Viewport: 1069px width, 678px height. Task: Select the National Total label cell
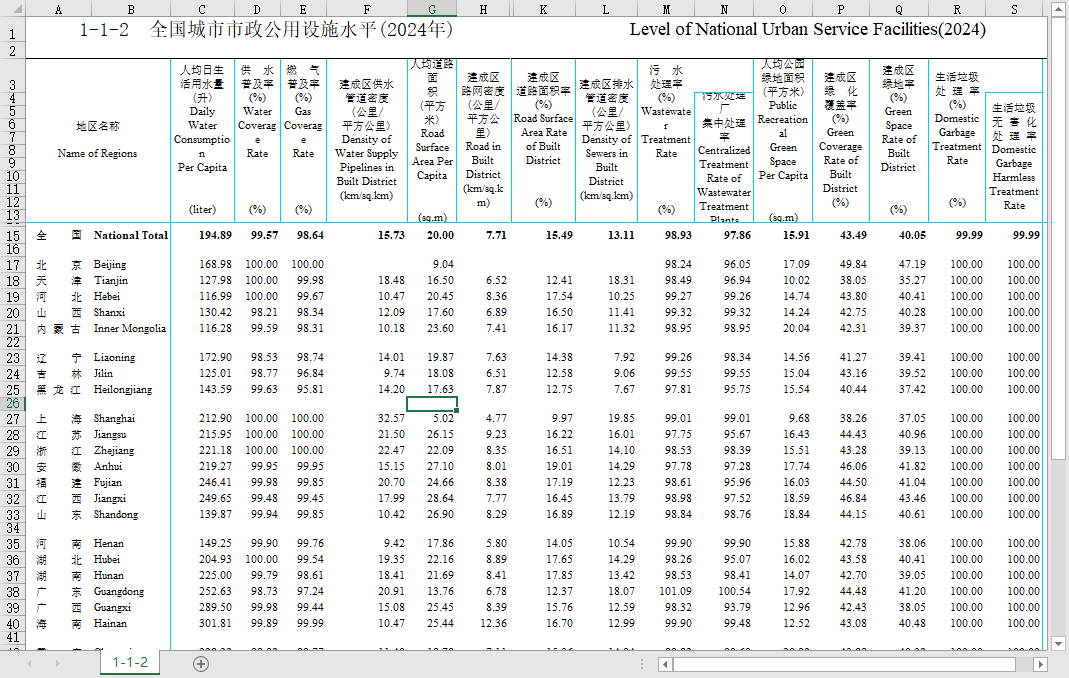point(131,236)
